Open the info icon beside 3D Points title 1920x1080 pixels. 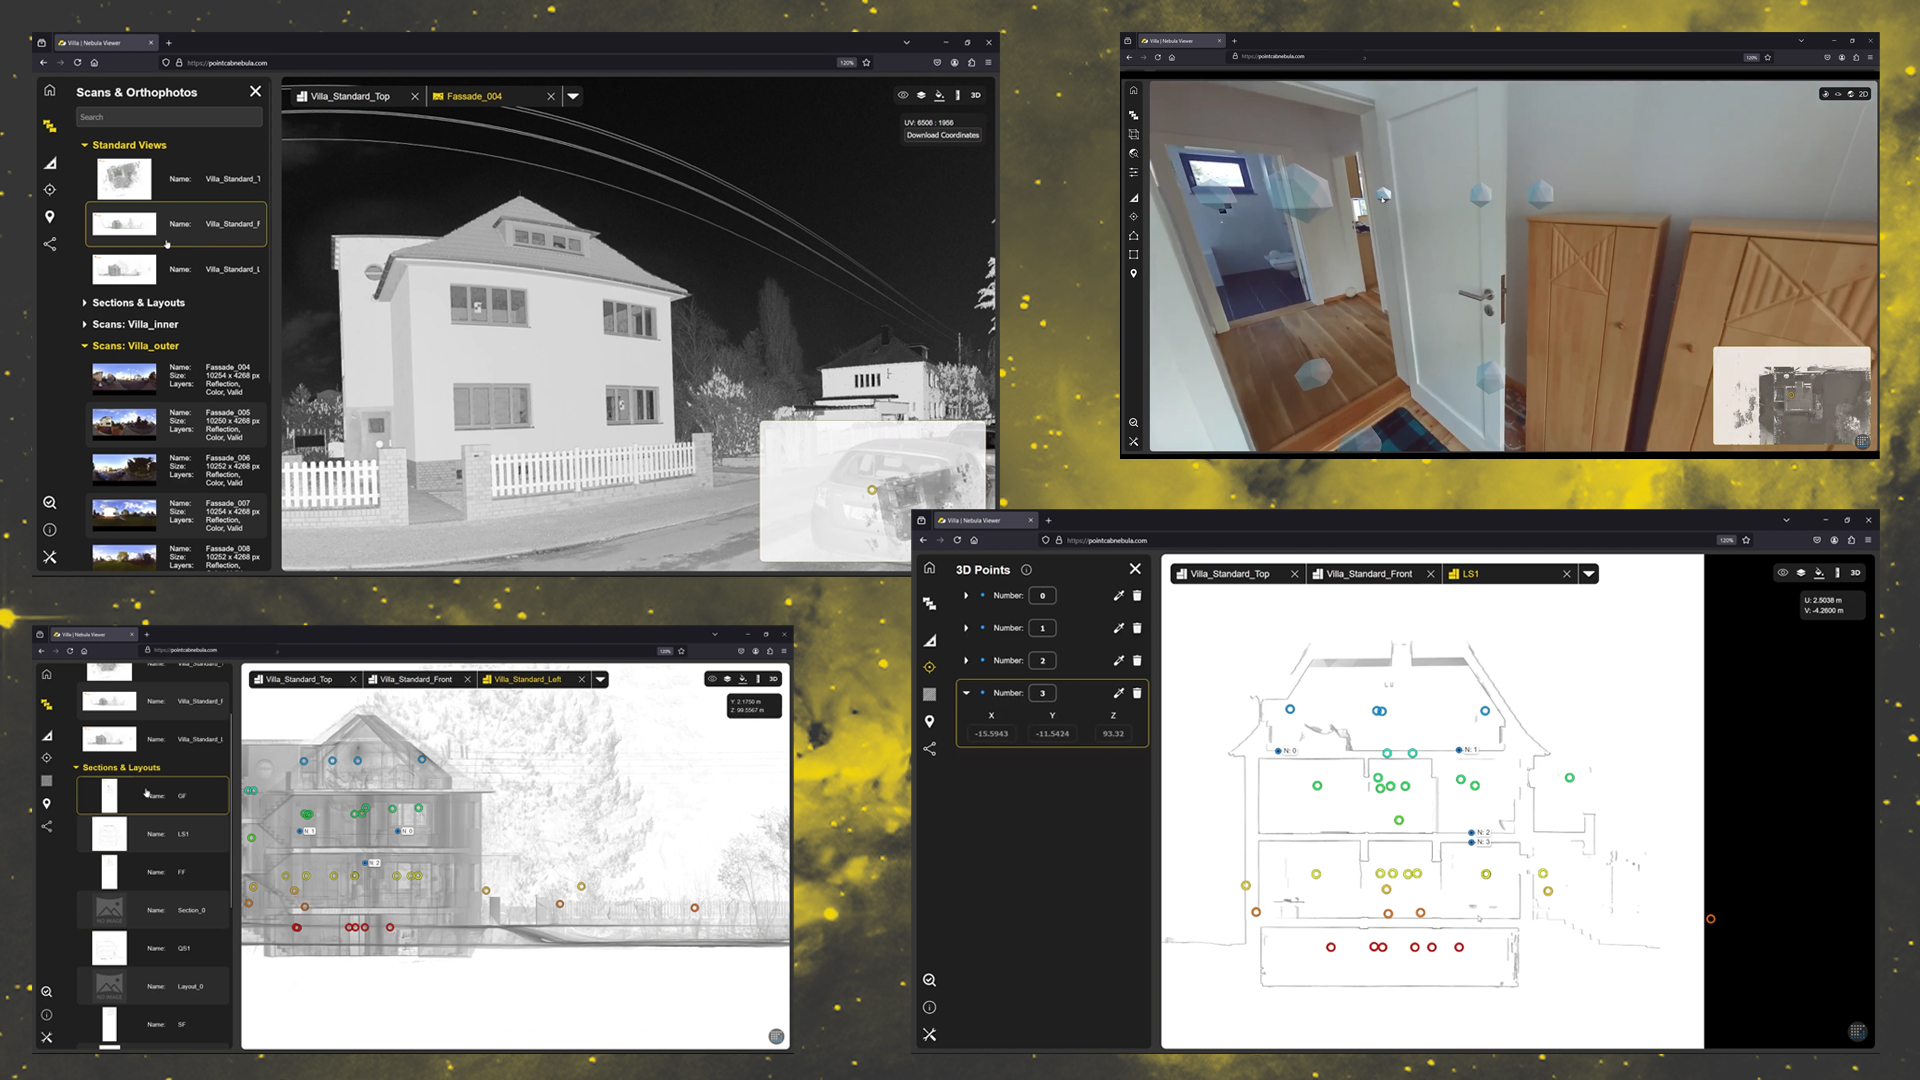[x=1026, y=569]
